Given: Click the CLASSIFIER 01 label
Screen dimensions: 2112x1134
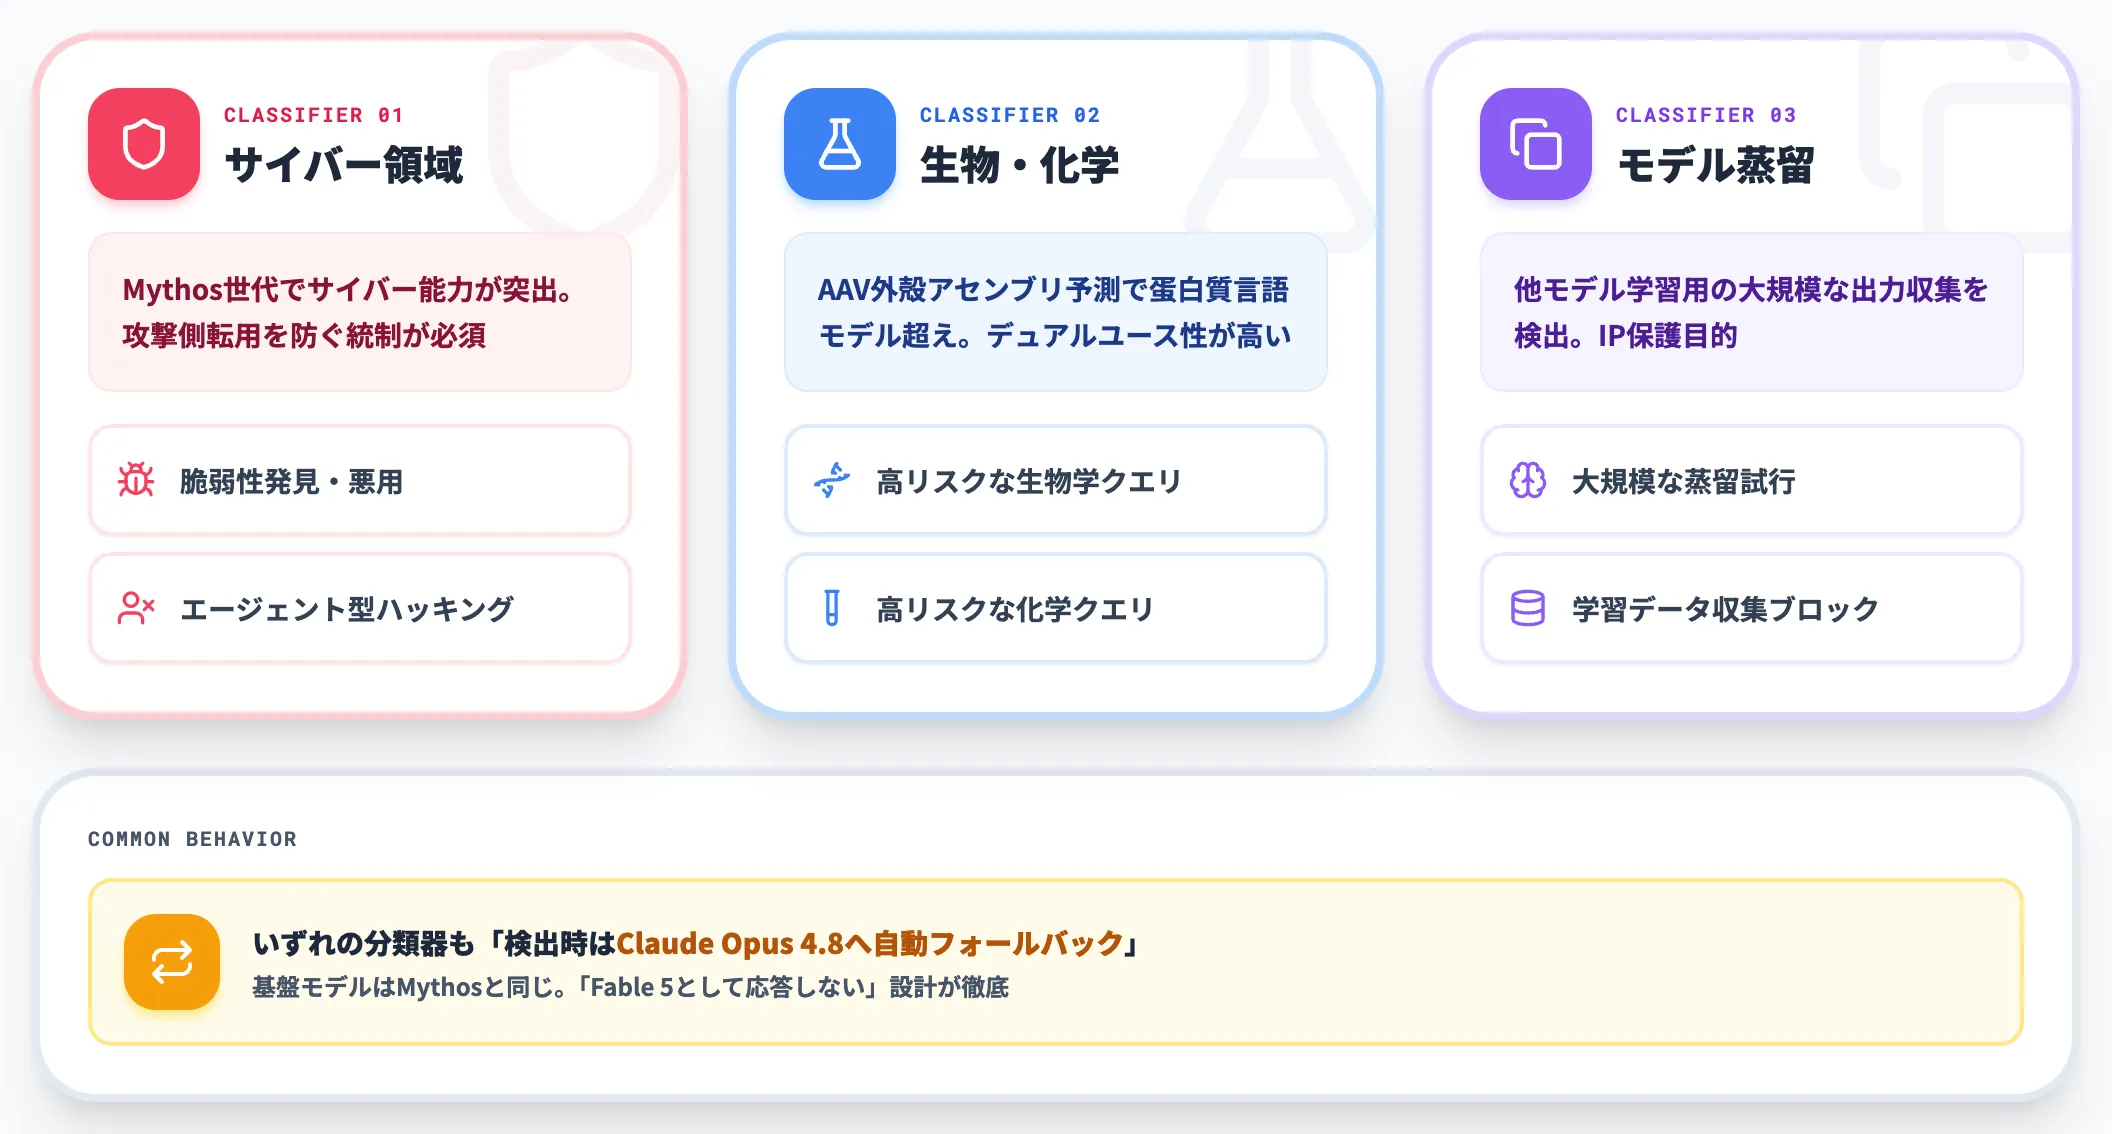Looking at the screenshot, I should point(314,115).
